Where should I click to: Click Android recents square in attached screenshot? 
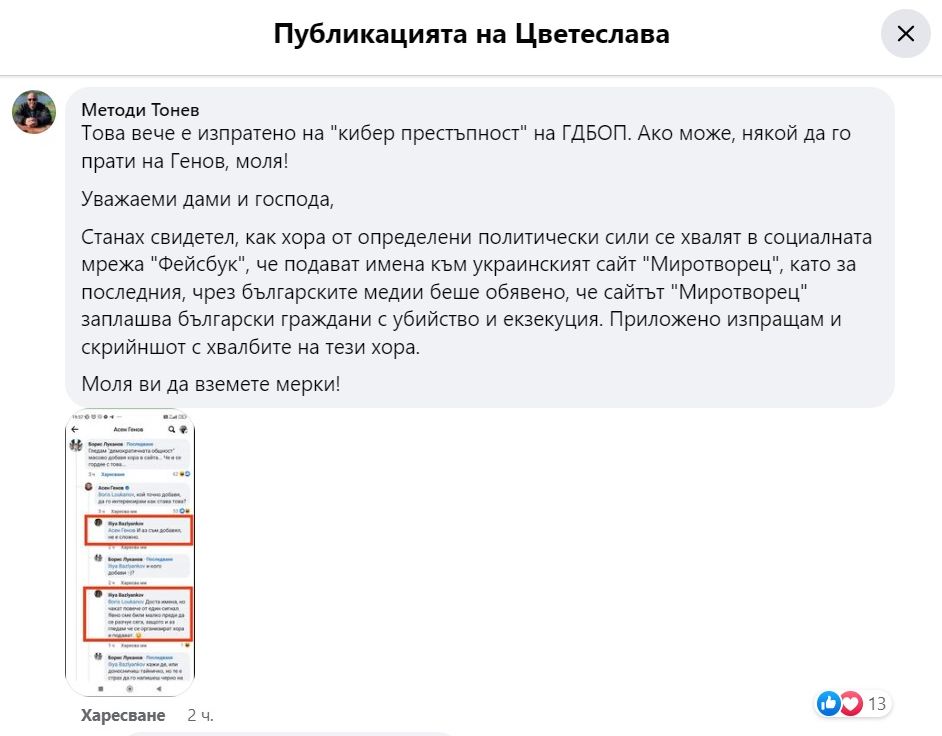[x=99, y=690]
